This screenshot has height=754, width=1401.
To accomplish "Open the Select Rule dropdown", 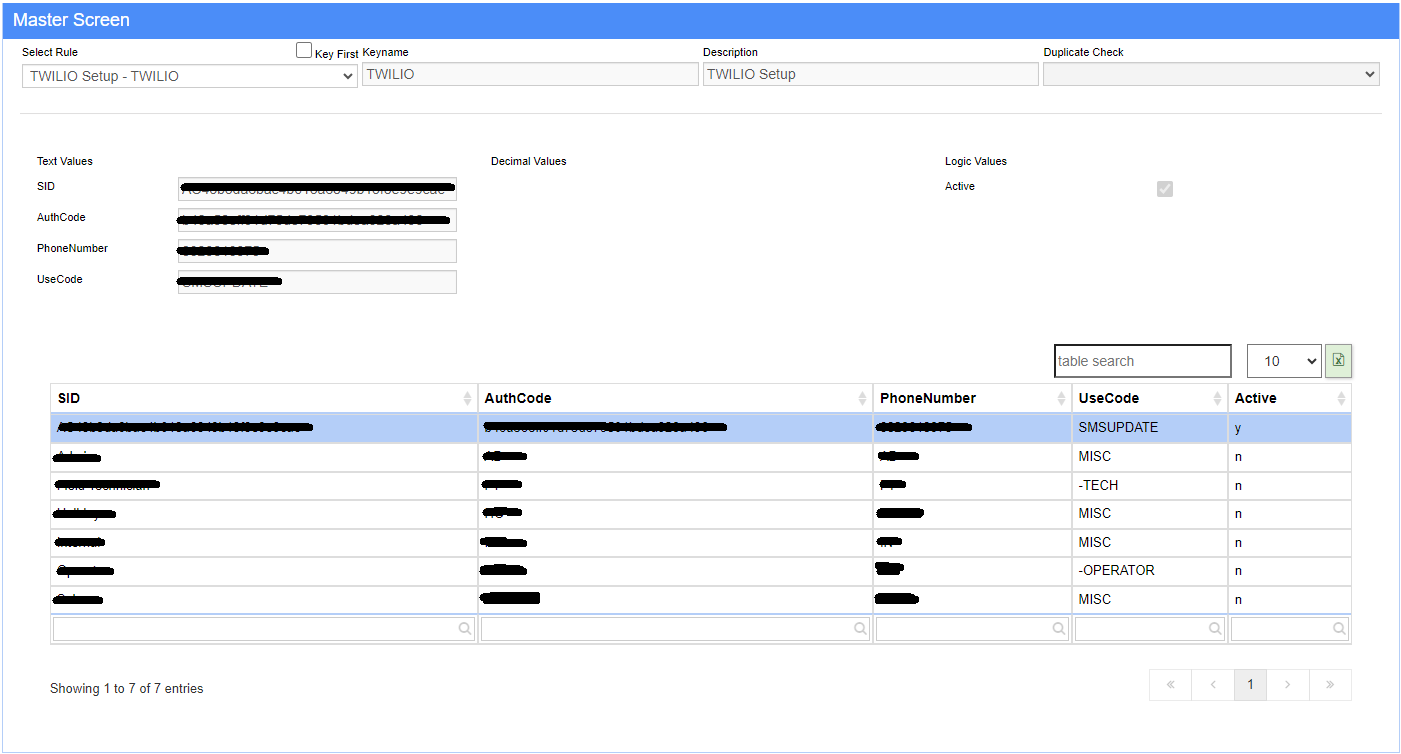I will [x=190, y=76].
